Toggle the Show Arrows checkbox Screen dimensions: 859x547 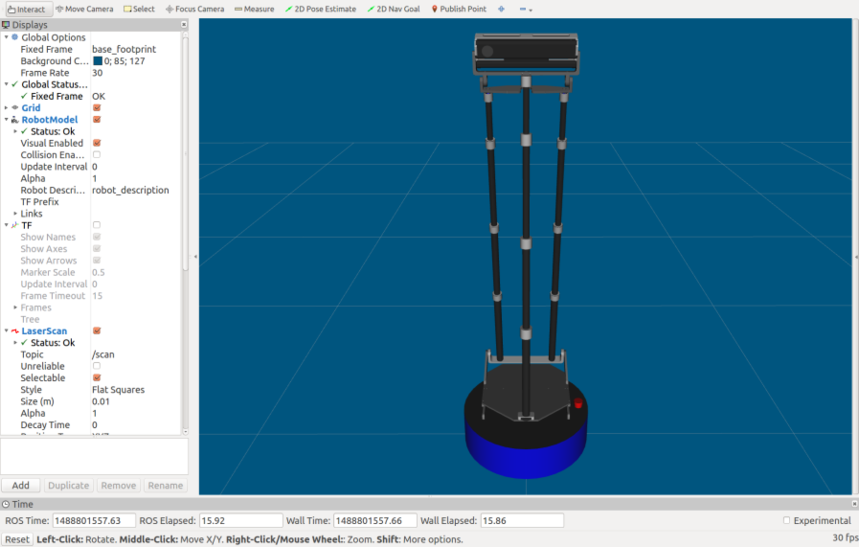97,260
